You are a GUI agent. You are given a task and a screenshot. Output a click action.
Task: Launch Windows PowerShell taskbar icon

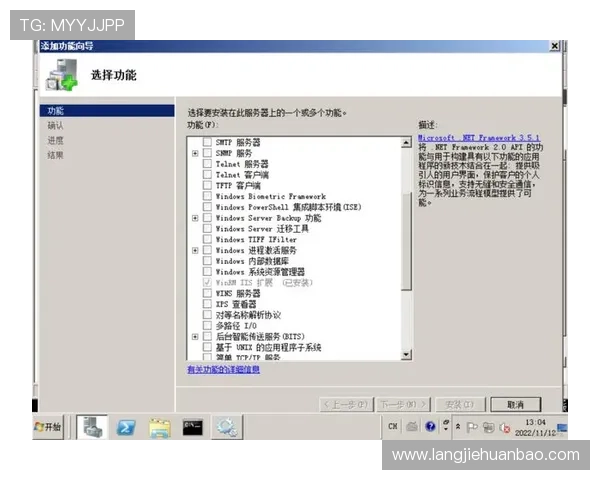click(126, 427)
